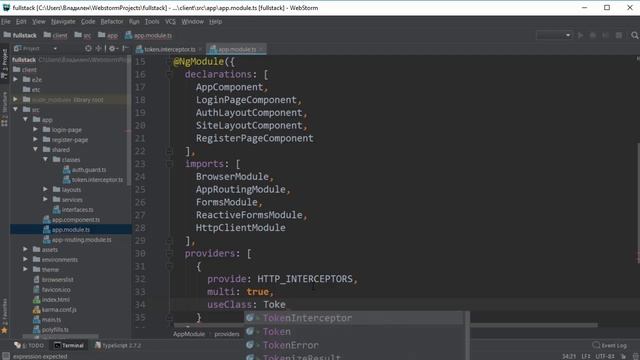Open the Window menu

coord(192,22)
